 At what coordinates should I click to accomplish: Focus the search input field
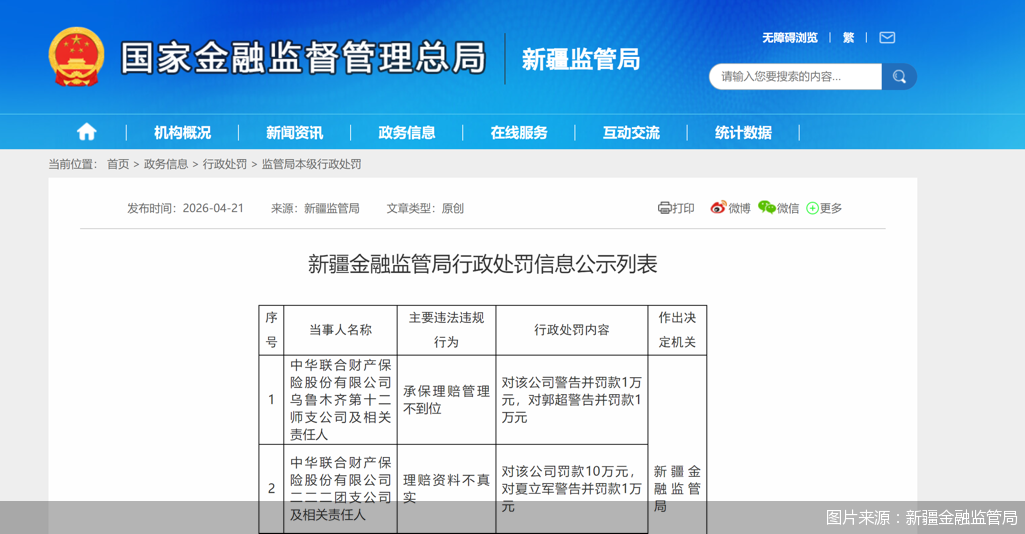coord(796,76)
